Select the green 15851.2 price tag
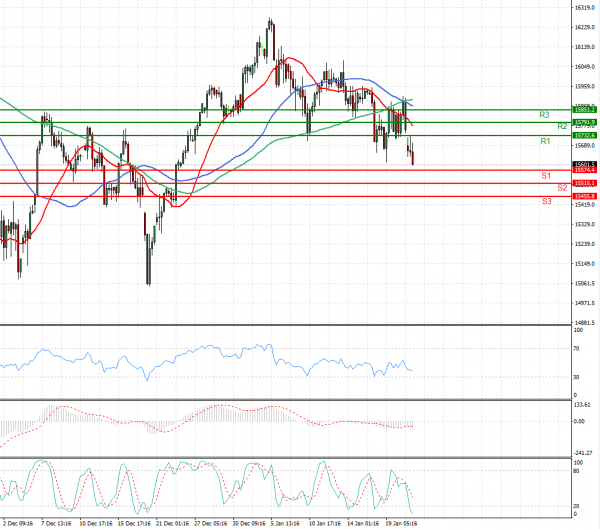The image size is (600, 529). point(584,110)
